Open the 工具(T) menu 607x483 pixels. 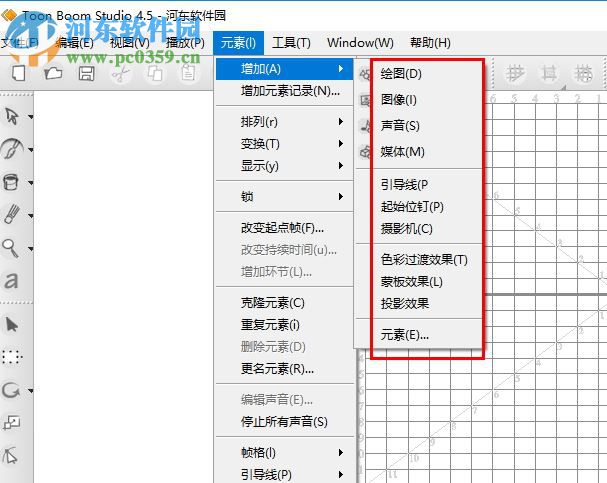coord(291,43)
